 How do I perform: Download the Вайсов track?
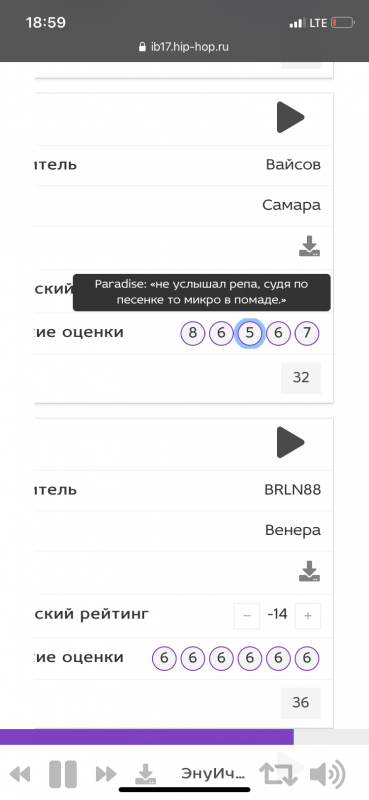[309, 246]
